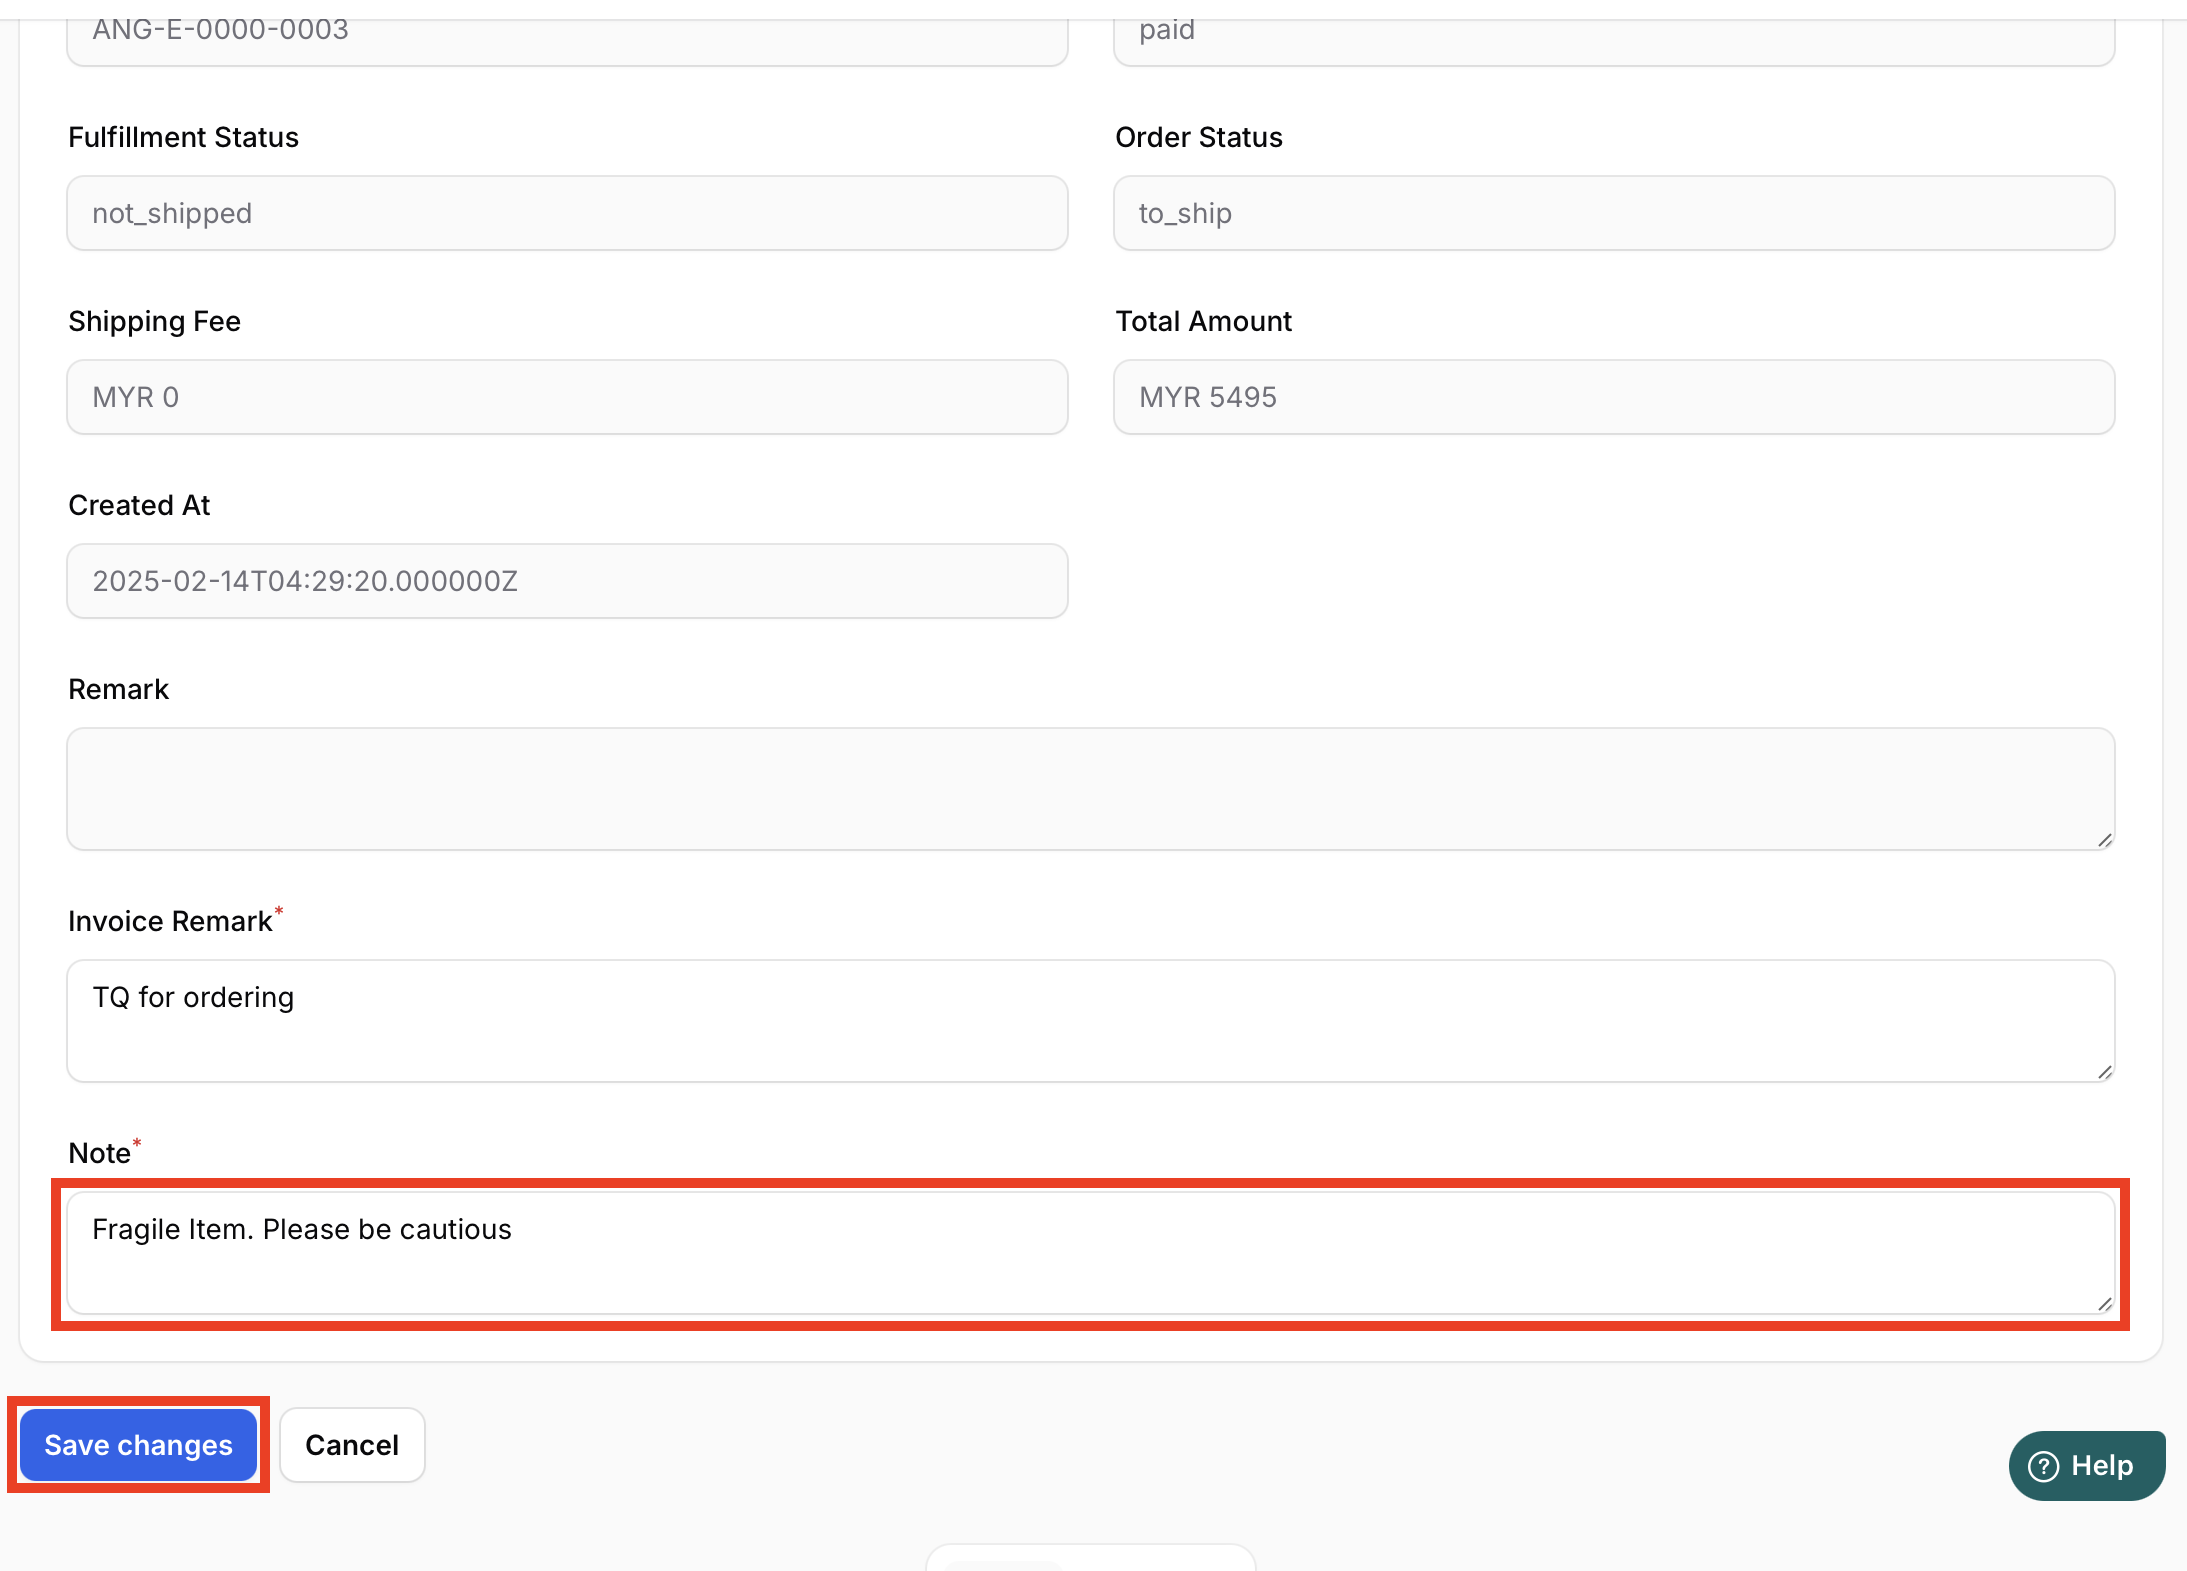Click the Total Amount MYR 5495 field
Image resolution: width=2187 pixels, height=1571 pixels.
pos(1614,397)
